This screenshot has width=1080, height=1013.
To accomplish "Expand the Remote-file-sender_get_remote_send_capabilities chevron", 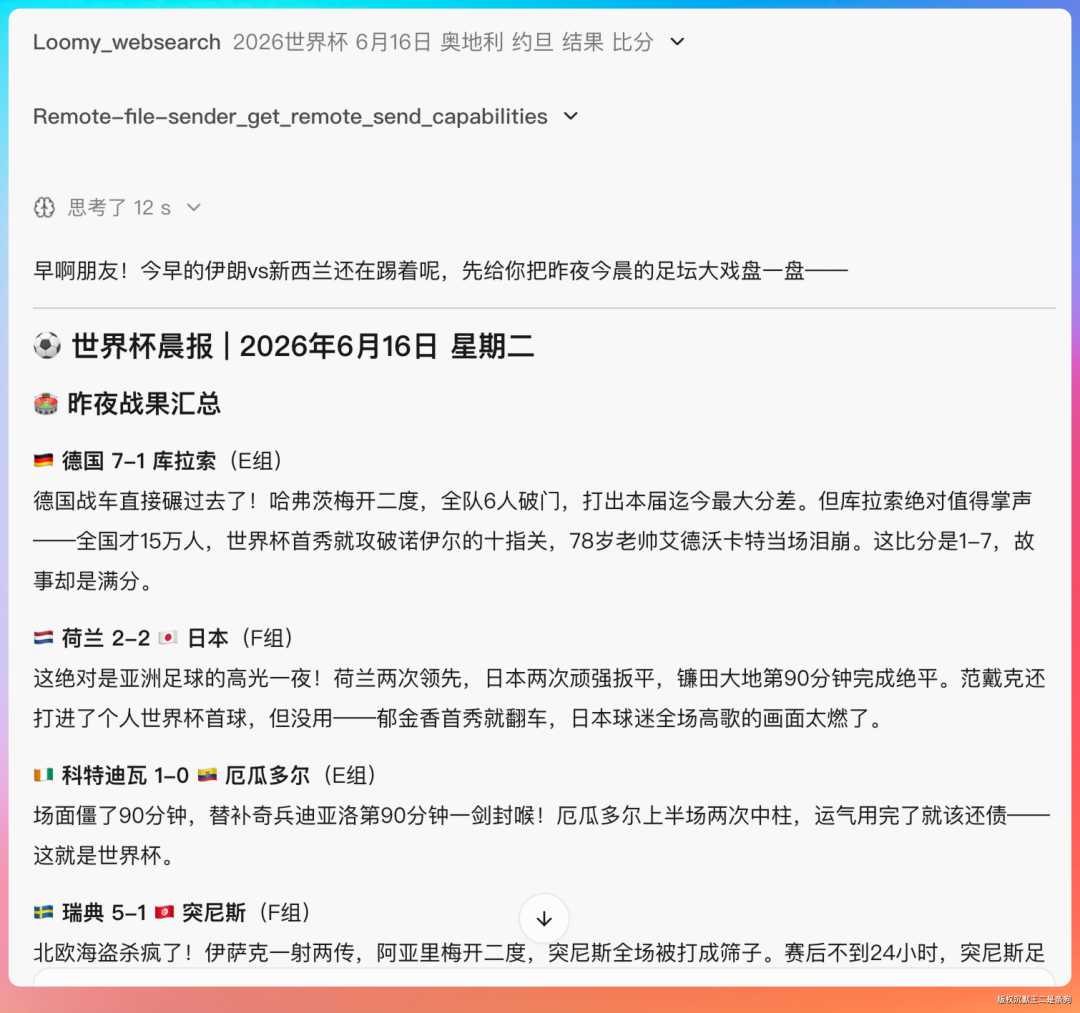I will pos(570,116).
